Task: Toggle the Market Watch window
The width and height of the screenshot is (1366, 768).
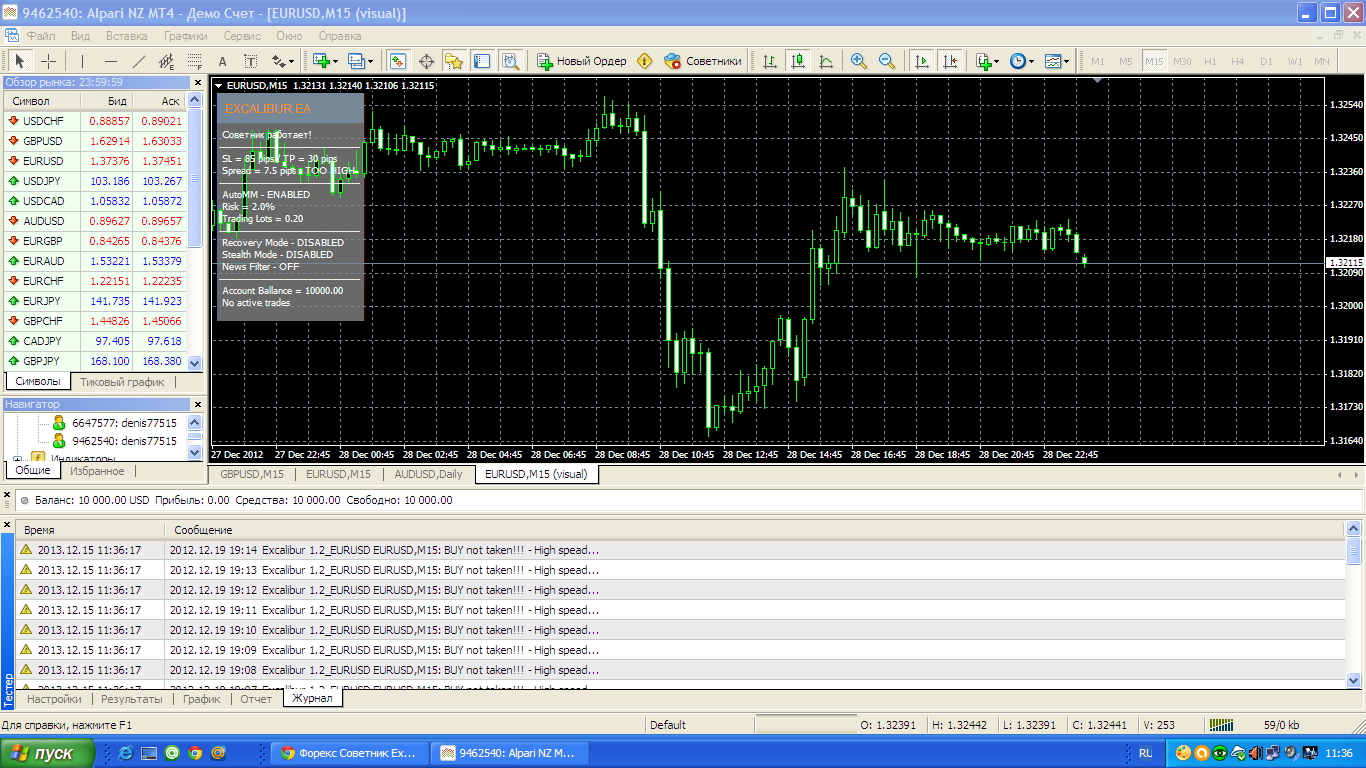Action: [398, 61]
